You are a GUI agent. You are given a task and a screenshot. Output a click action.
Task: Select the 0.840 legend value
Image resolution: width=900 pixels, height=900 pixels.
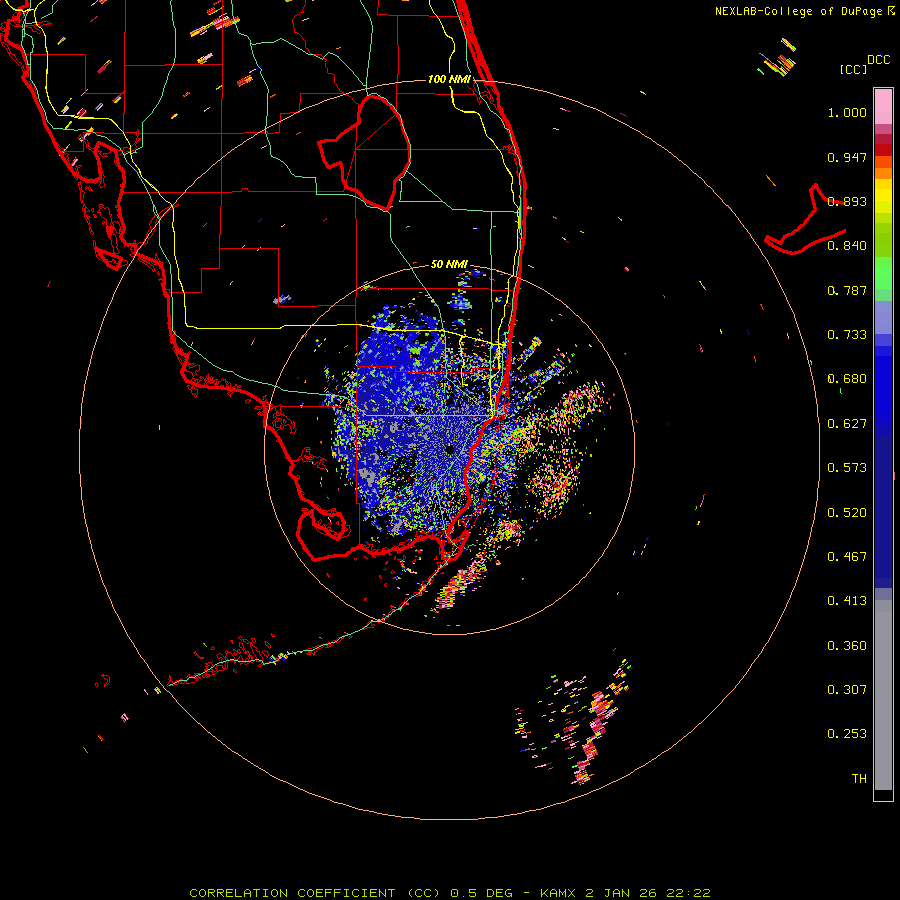tap(847, 246)
